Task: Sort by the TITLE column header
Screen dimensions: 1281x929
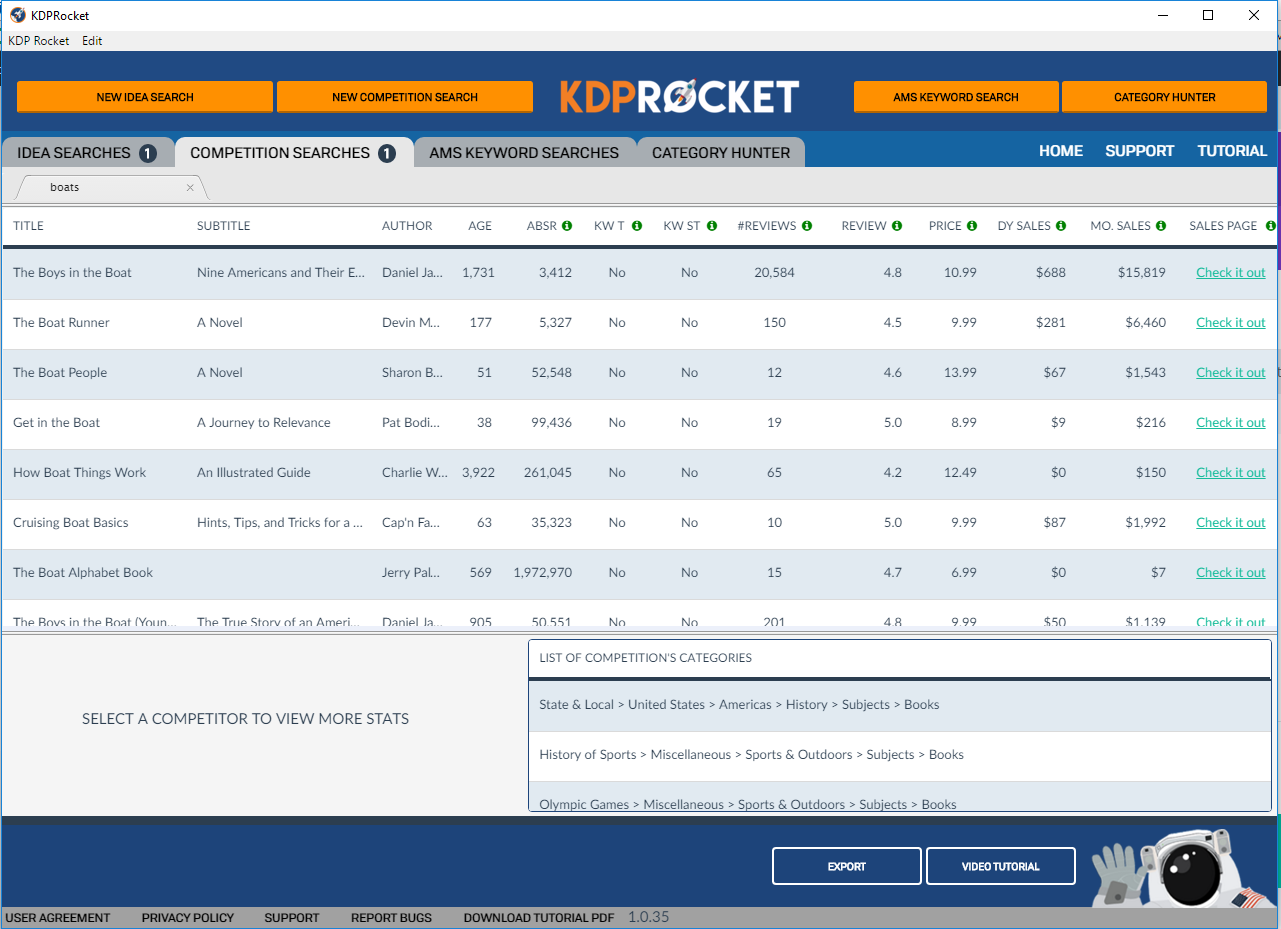Action: (x=28, y=226)
